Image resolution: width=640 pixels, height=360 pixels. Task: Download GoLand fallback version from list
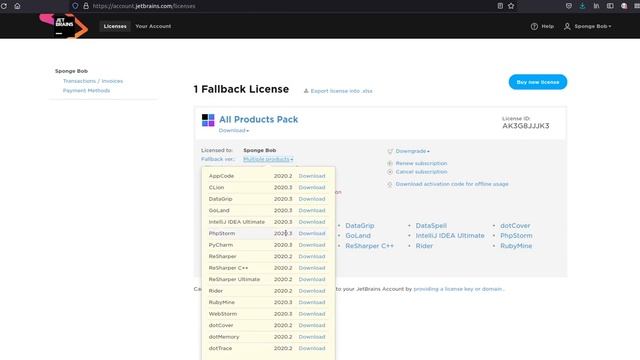312,210
